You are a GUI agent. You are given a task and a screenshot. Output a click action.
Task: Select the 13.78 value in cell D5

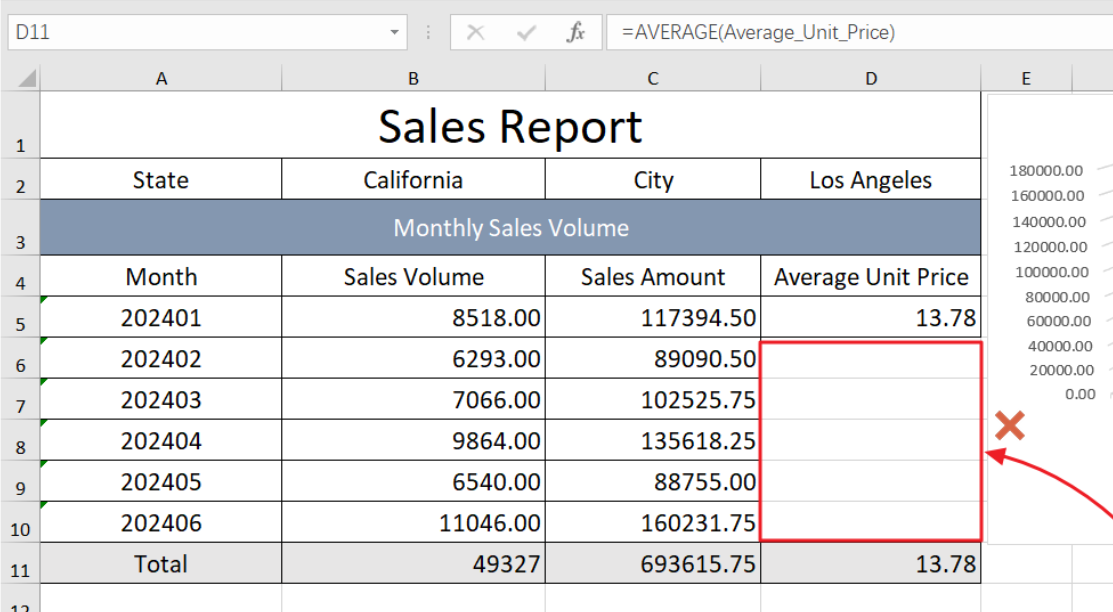870,317
